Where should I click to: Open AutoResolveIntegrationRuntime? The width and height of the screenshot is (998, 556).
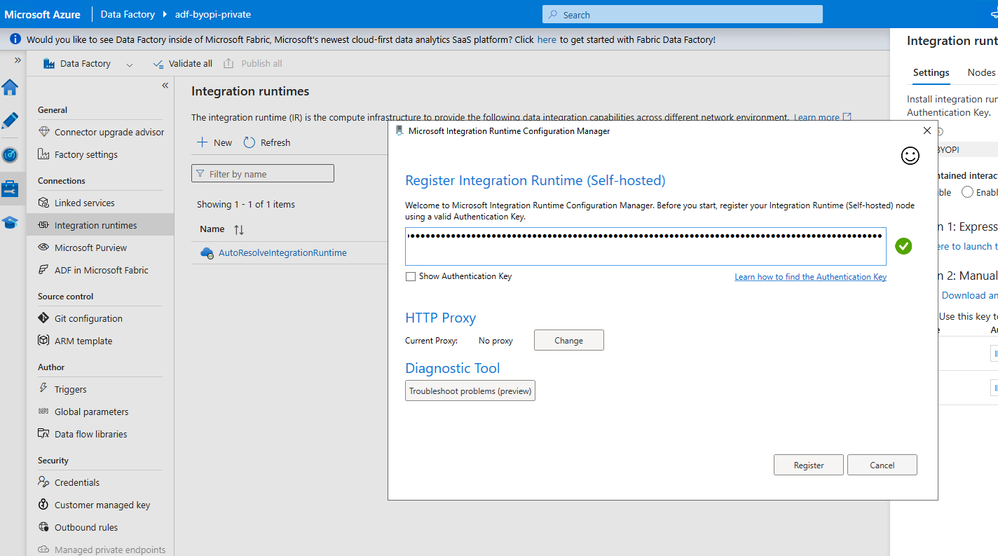(283, 253)
